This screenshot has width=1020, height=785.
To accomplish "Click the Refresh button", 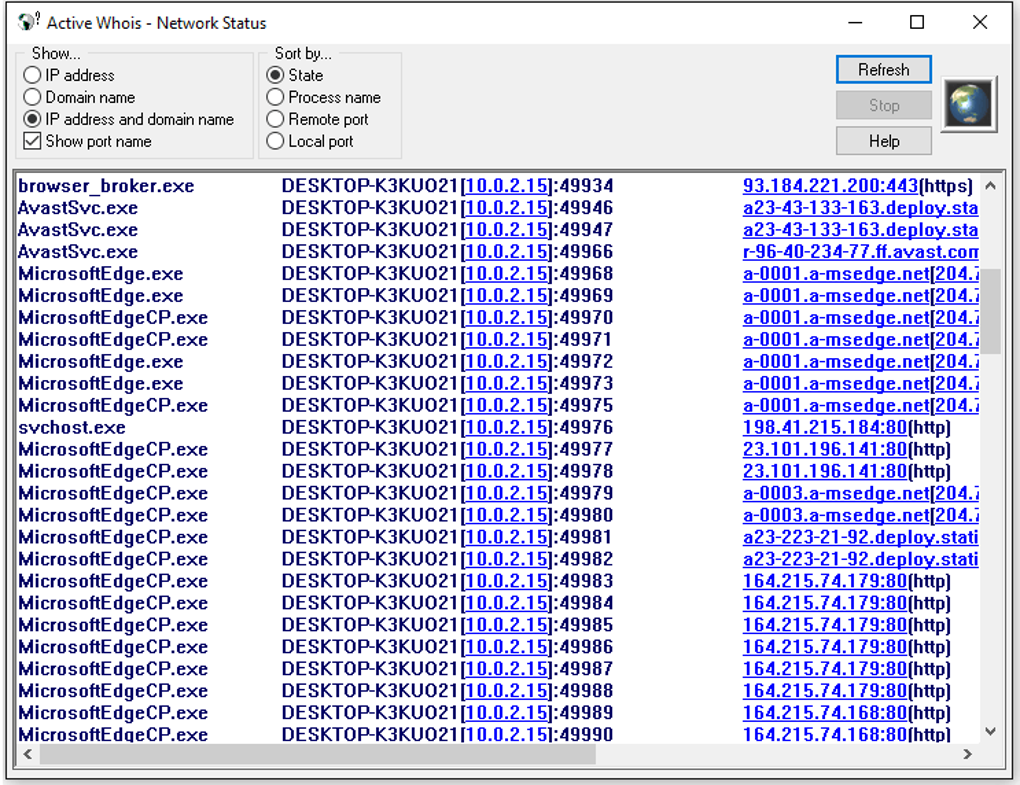I will [x=883, y=70].
